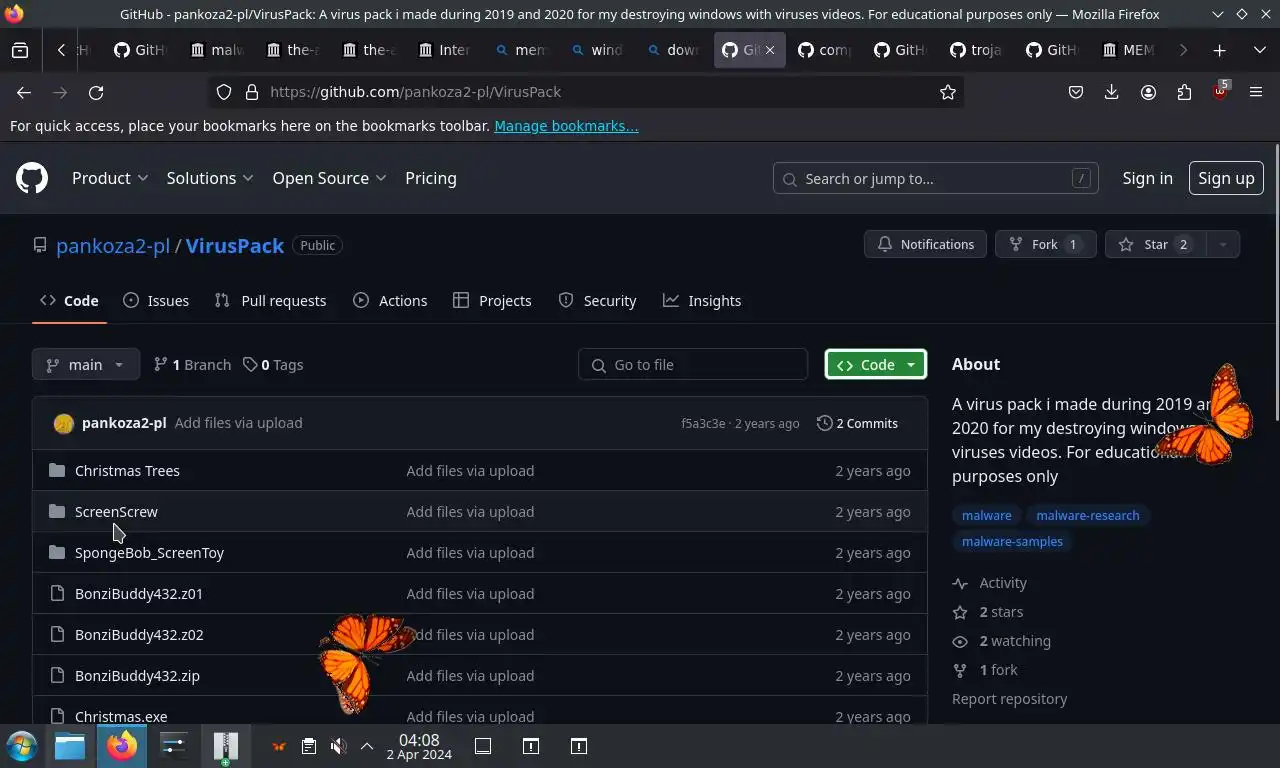The width and height of the screenshot is (1280, 768).
Task: Switch to the Security tab
Action: point(597,300)
